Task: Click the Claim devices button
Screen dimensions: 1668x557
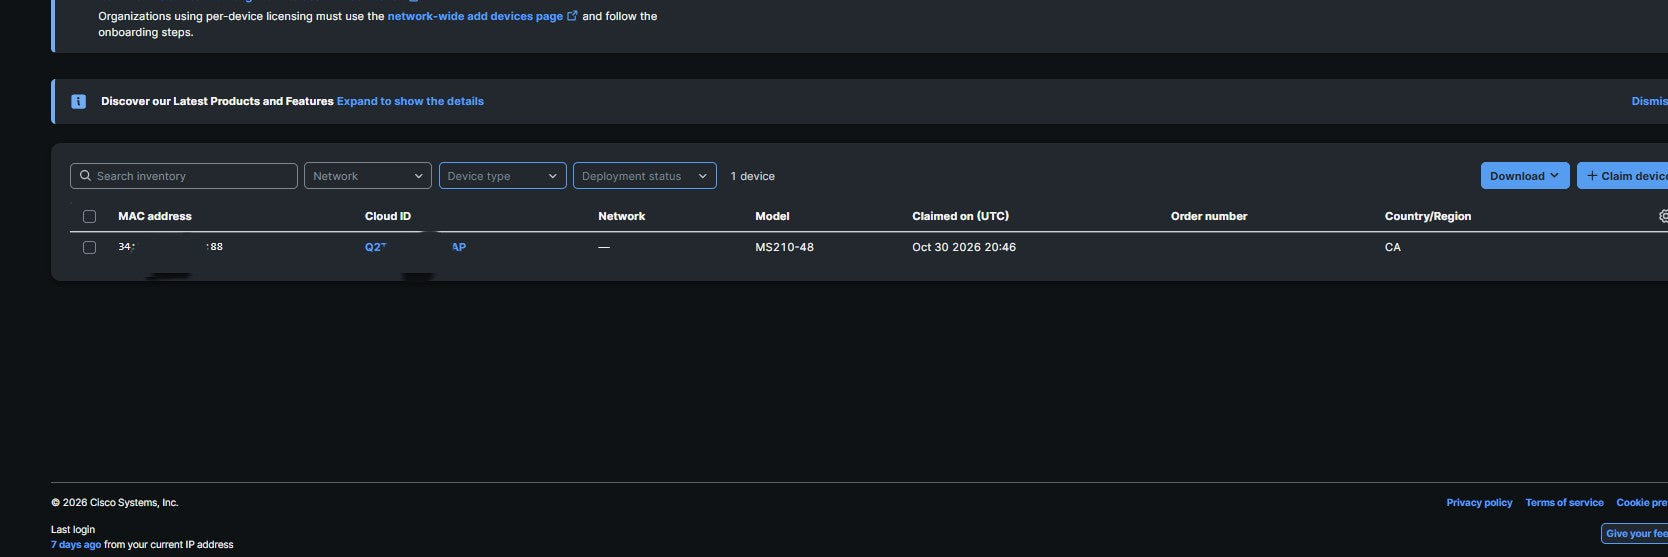Action: coord(1622,176)
